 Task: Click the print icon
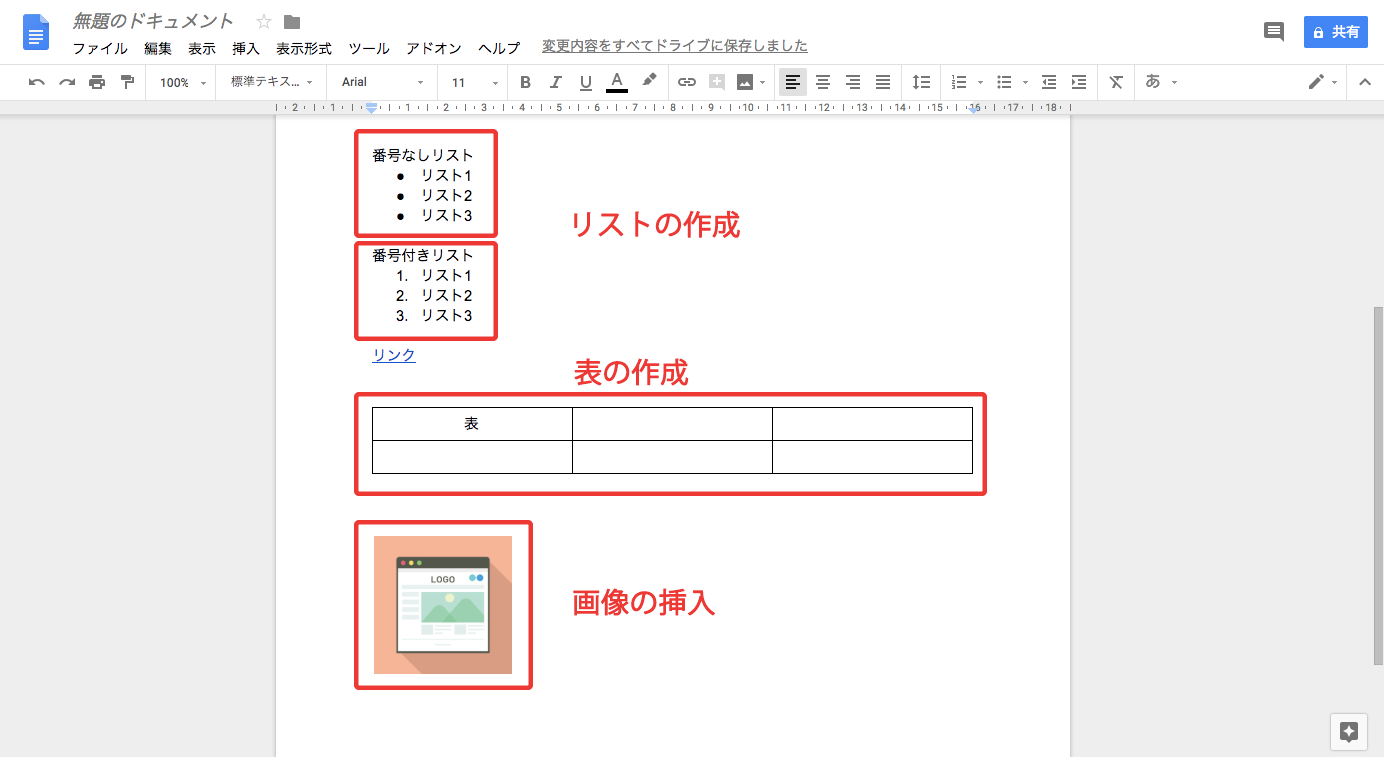click(x=97, y=82)
